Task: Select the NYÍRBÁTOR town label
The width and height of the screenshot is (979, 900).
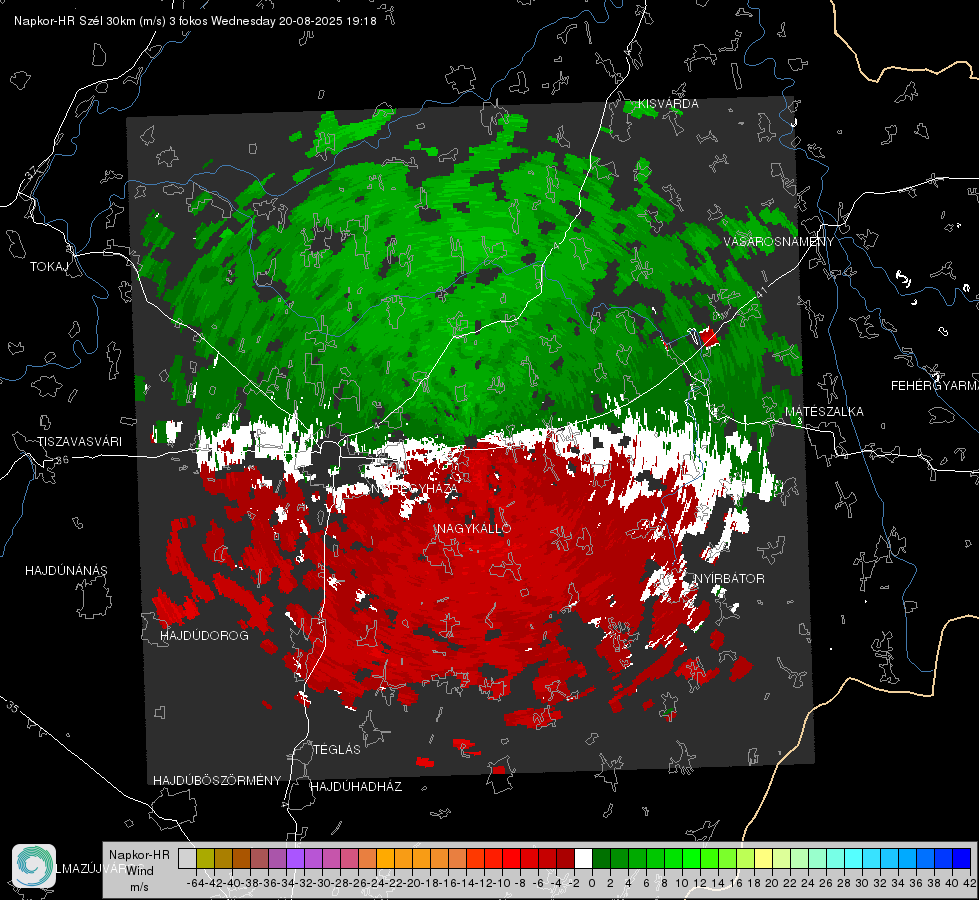Action: (729, 578)
